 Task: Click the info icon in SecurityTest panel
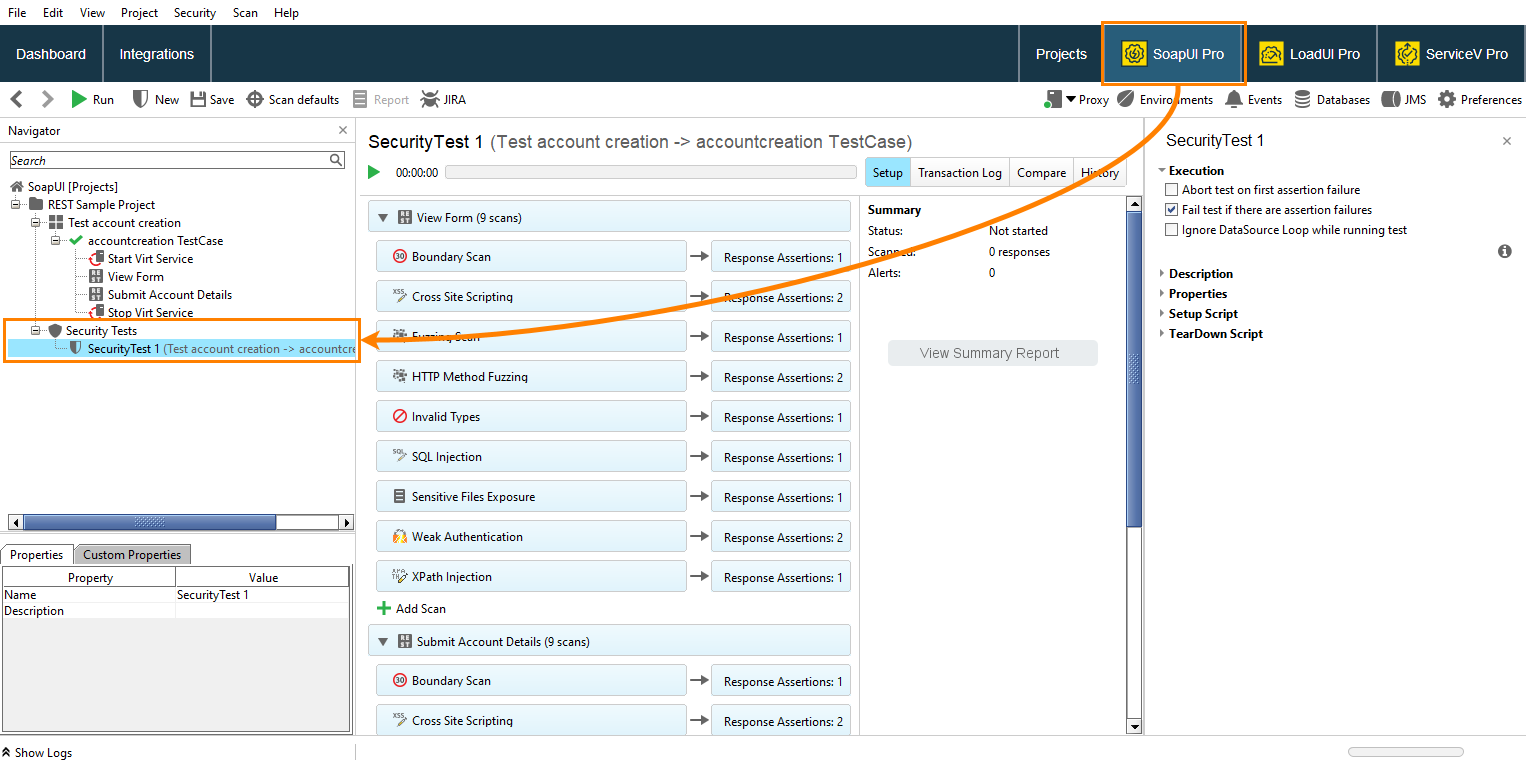(x=1505, y=251)
